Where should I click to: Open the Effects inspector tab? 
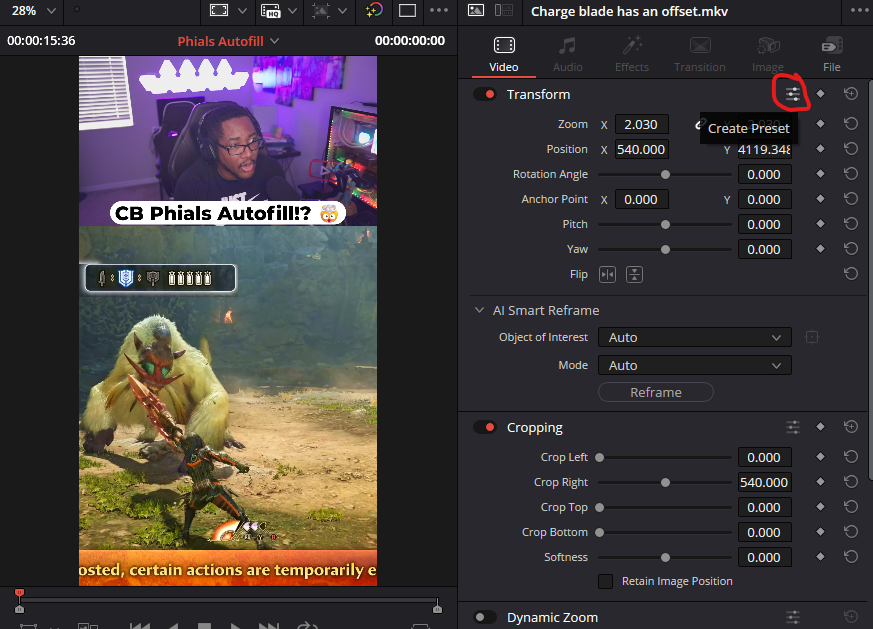pyautogui.click(x=632, y=55)
